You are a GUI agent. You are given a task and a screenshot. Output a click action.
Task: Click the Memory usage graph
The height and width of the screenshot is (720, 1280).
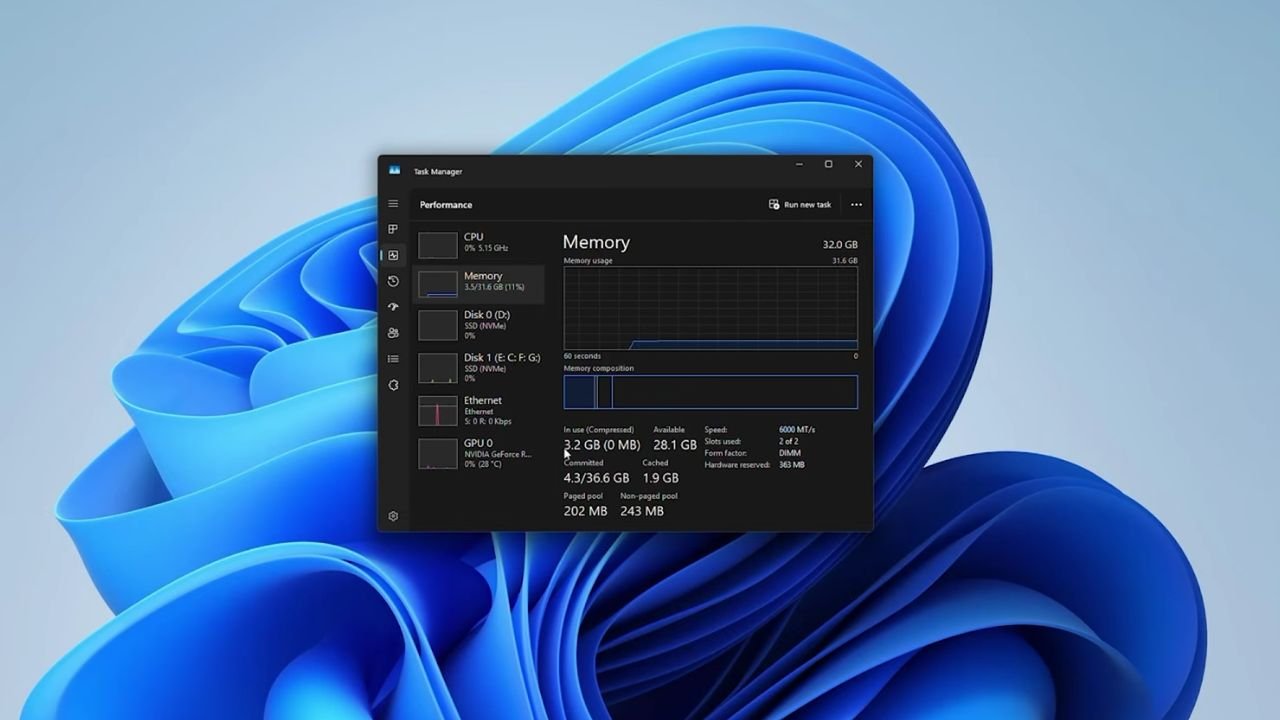(x=710, y=308)
